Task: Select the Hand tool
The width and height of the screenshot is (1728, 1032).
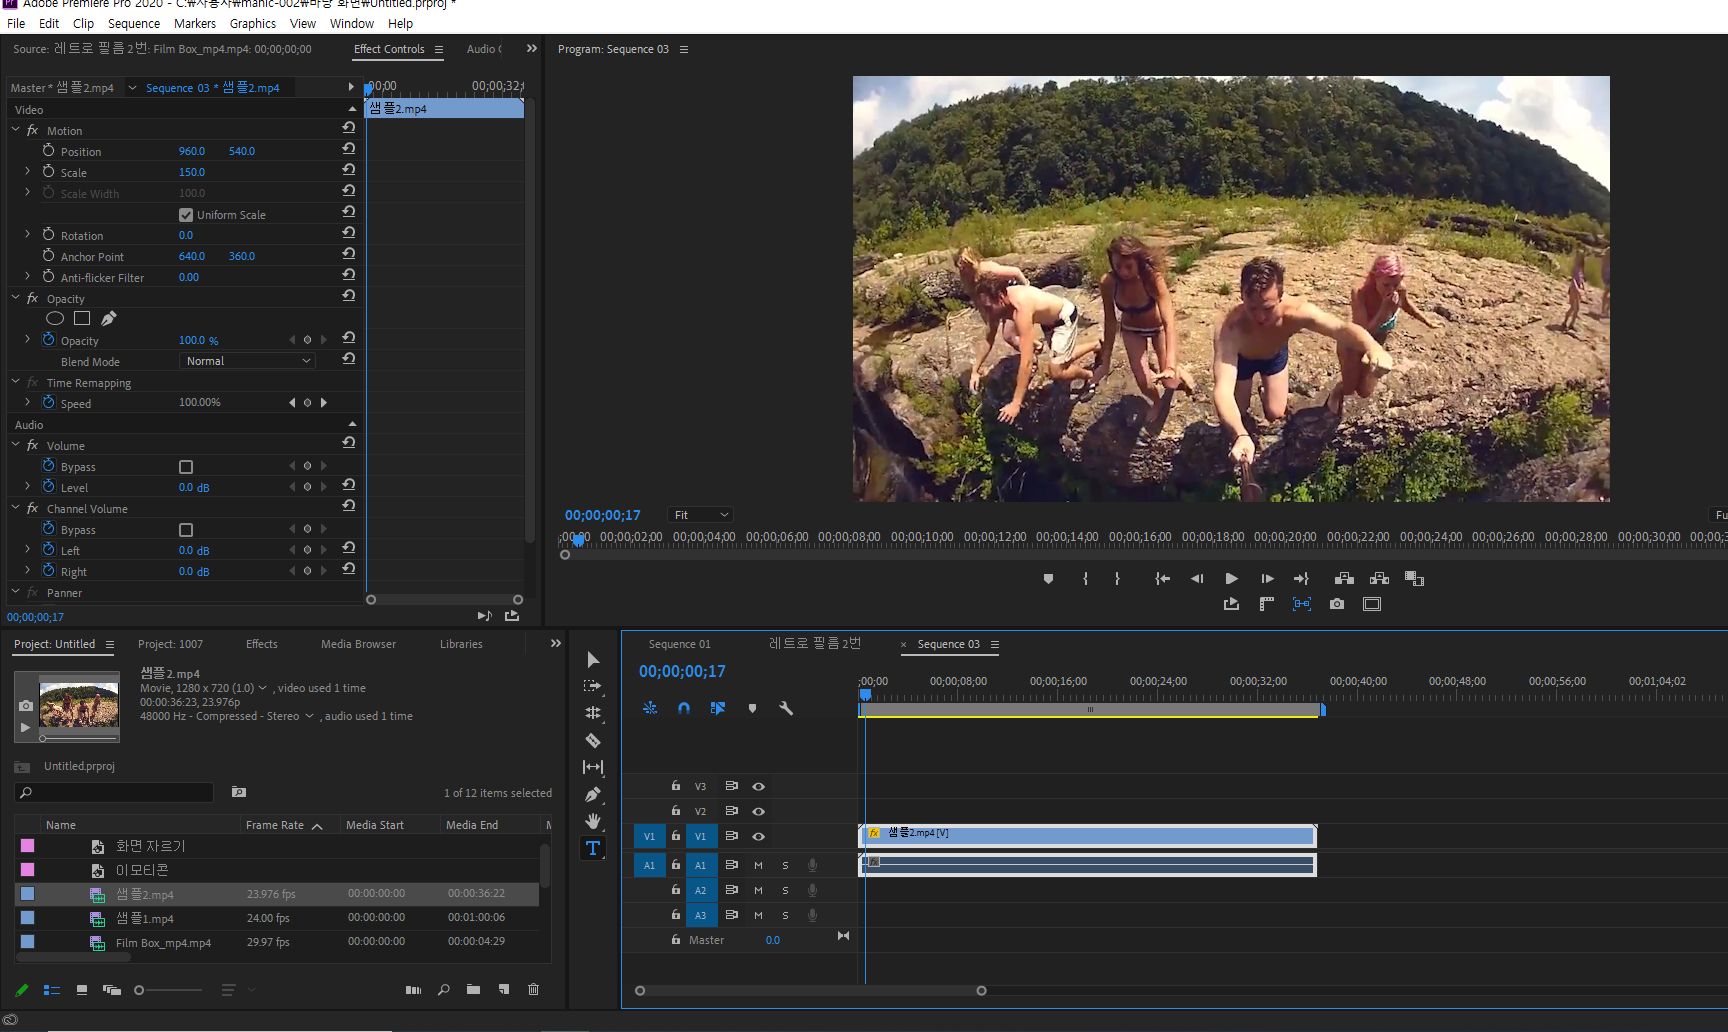Action: pyautogui.click(x=593, y=821)
